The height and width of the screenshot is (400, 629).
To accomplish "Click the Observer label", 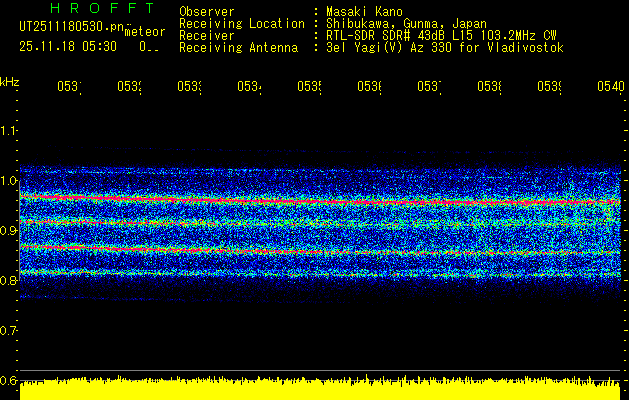I will (207, 12).
